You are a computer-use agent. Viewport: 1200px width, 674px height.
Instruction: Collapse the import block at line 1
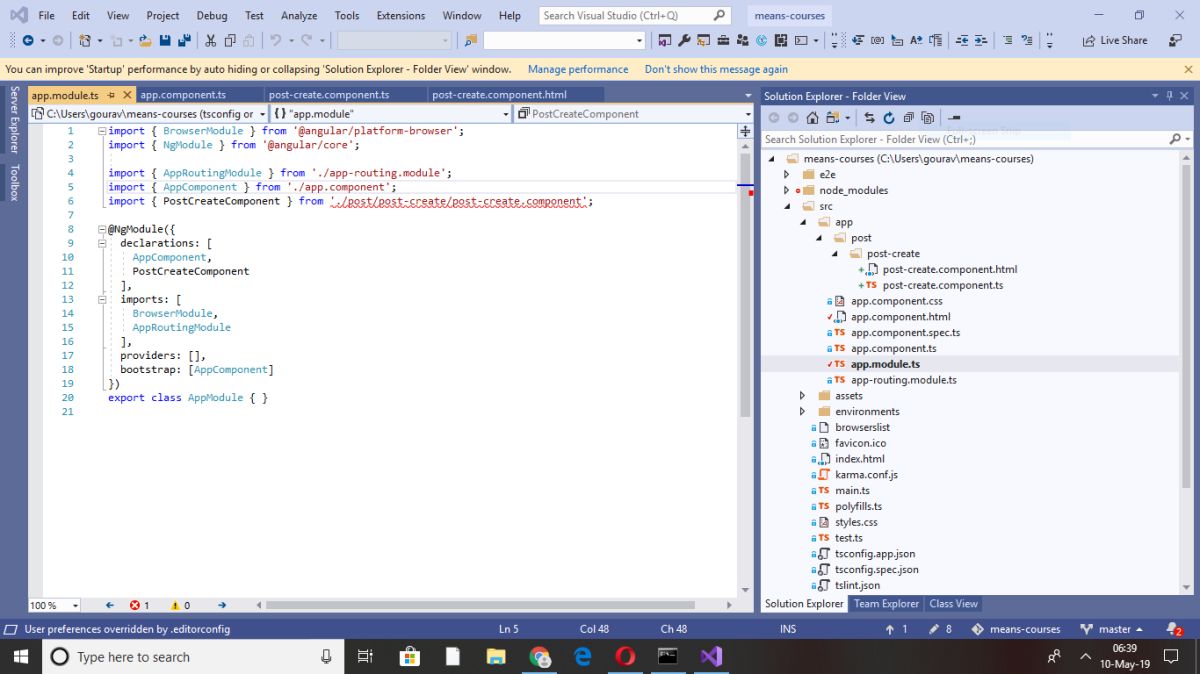point(101,131)
